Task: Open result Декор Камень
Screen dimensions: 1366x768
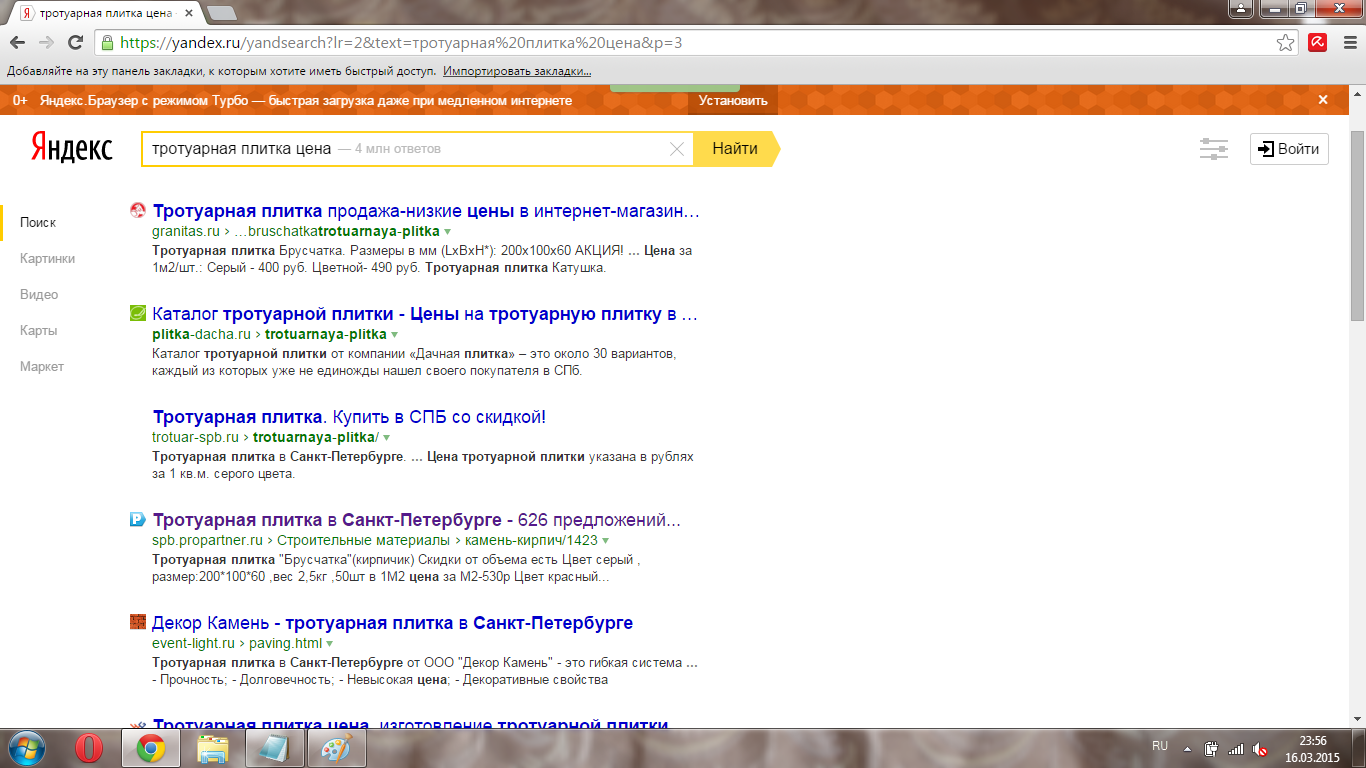Action: (x=392, y=623)
